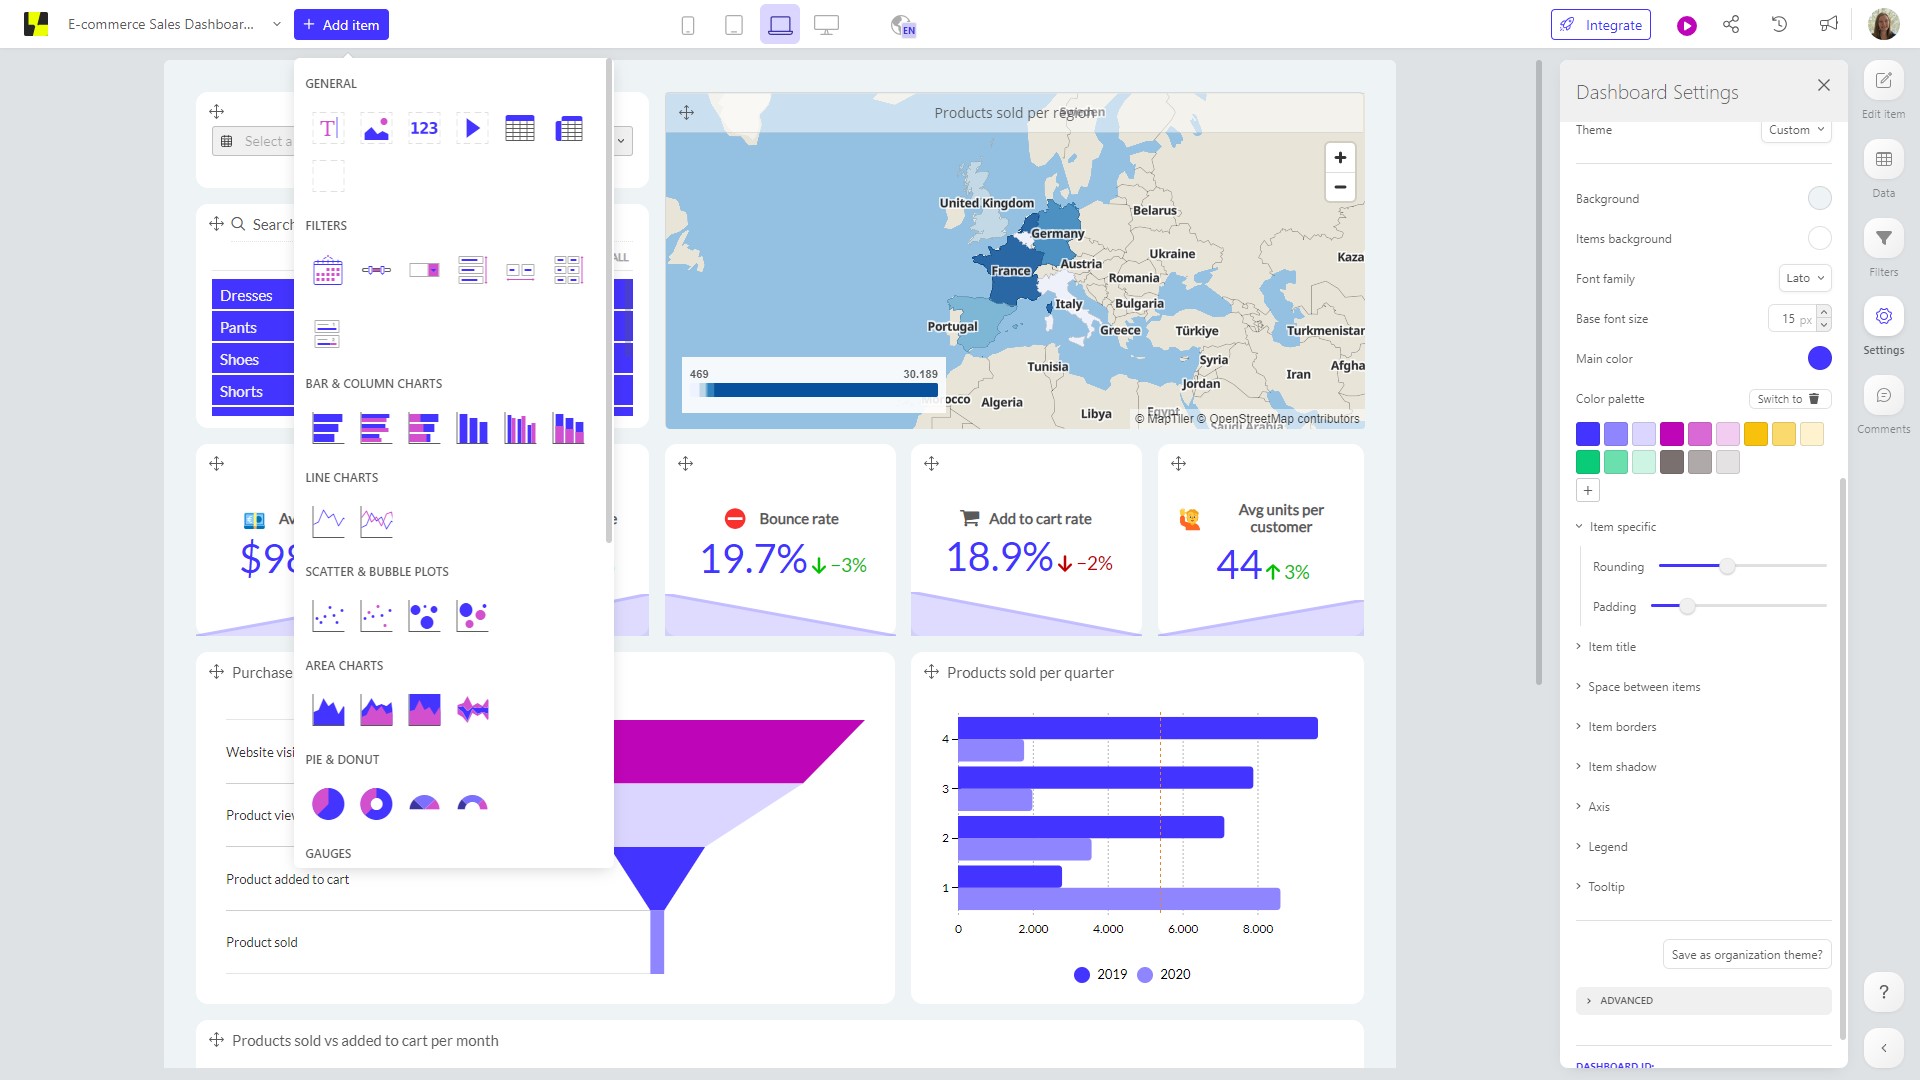This screenshot has height=1080, width=1920.
Task: Add an Image item from the Add item panel
Action: (x=376, y=128)
